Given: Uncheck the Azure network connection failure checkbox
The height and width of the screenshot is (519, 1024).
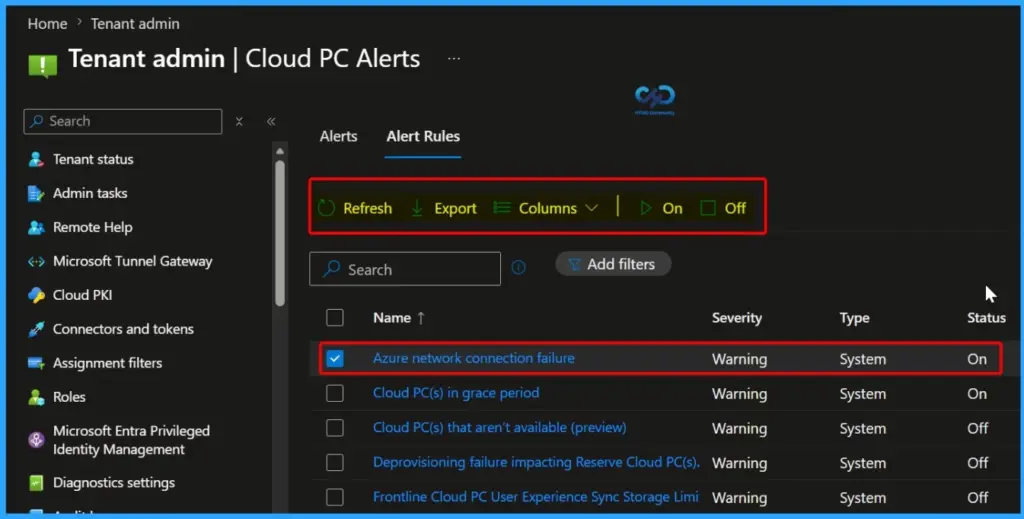Looking at the screenshot, I should [x=335, y=358].
